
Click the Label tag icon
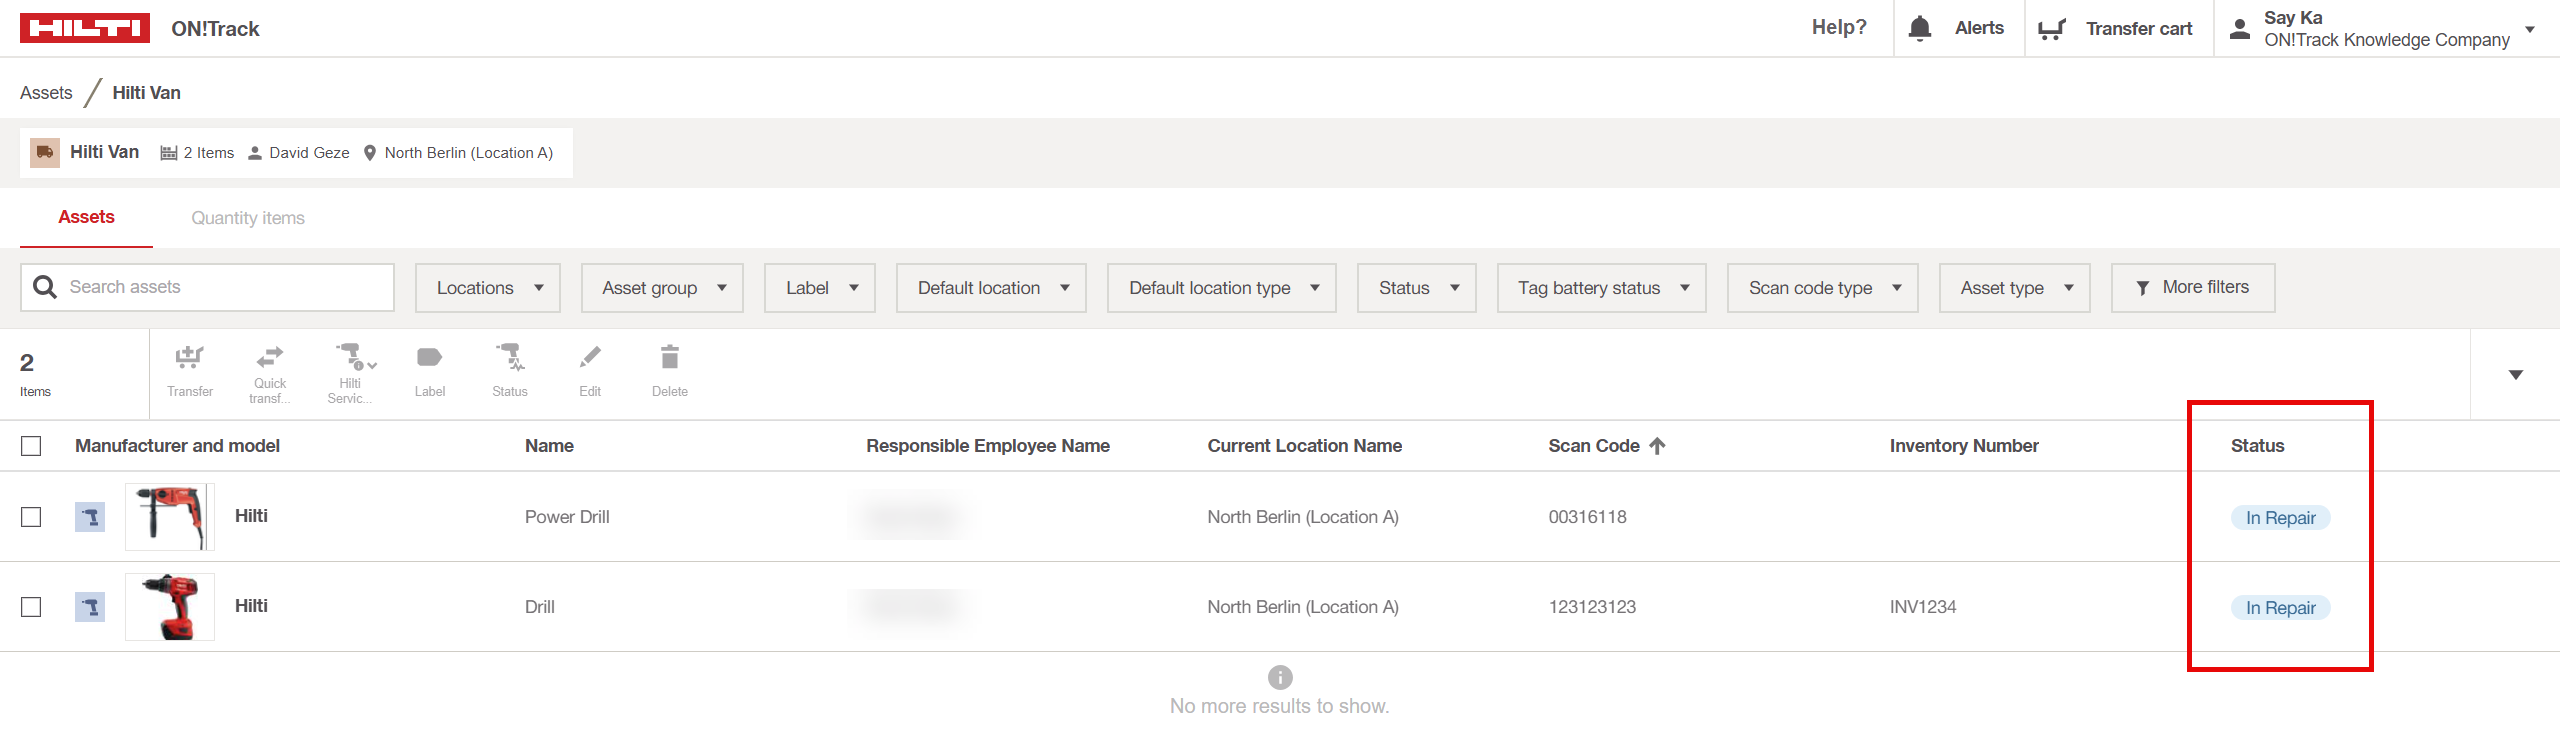point(429,358)
